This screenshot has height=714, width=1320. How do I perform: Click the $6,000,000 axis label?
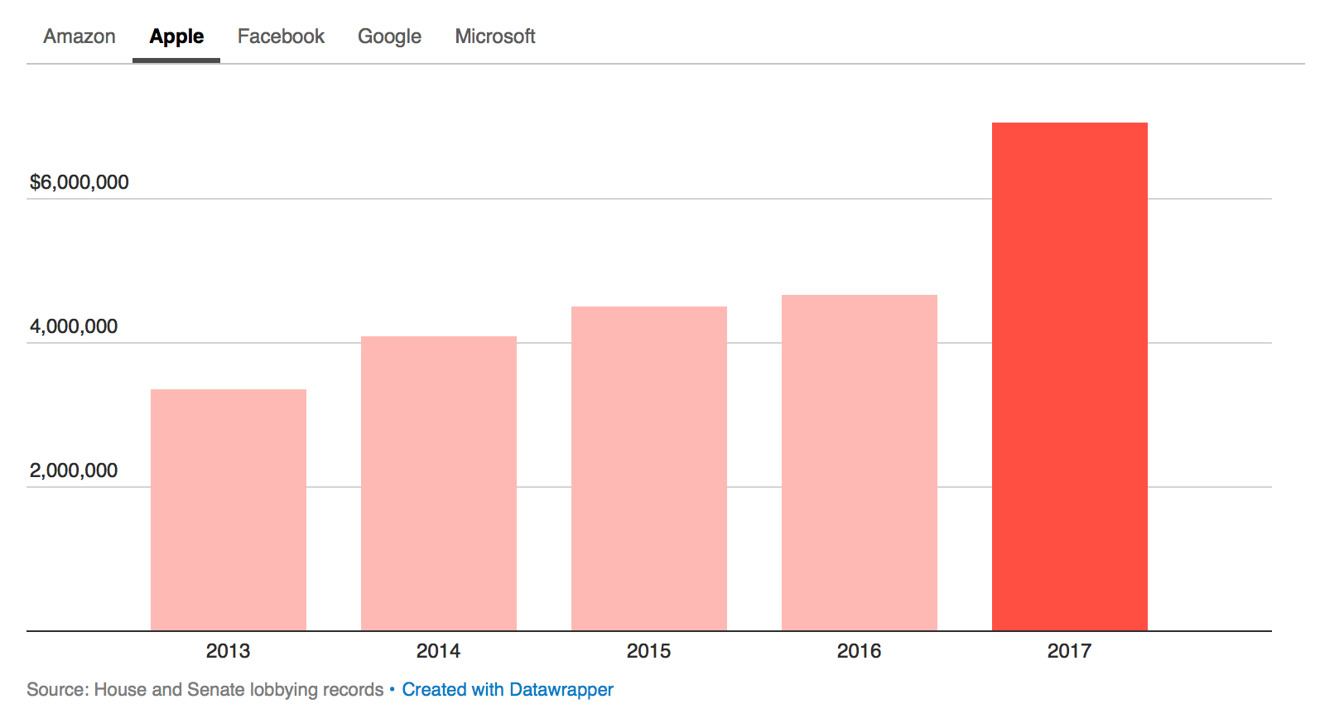pyautogui.click(x=79, y=183)
